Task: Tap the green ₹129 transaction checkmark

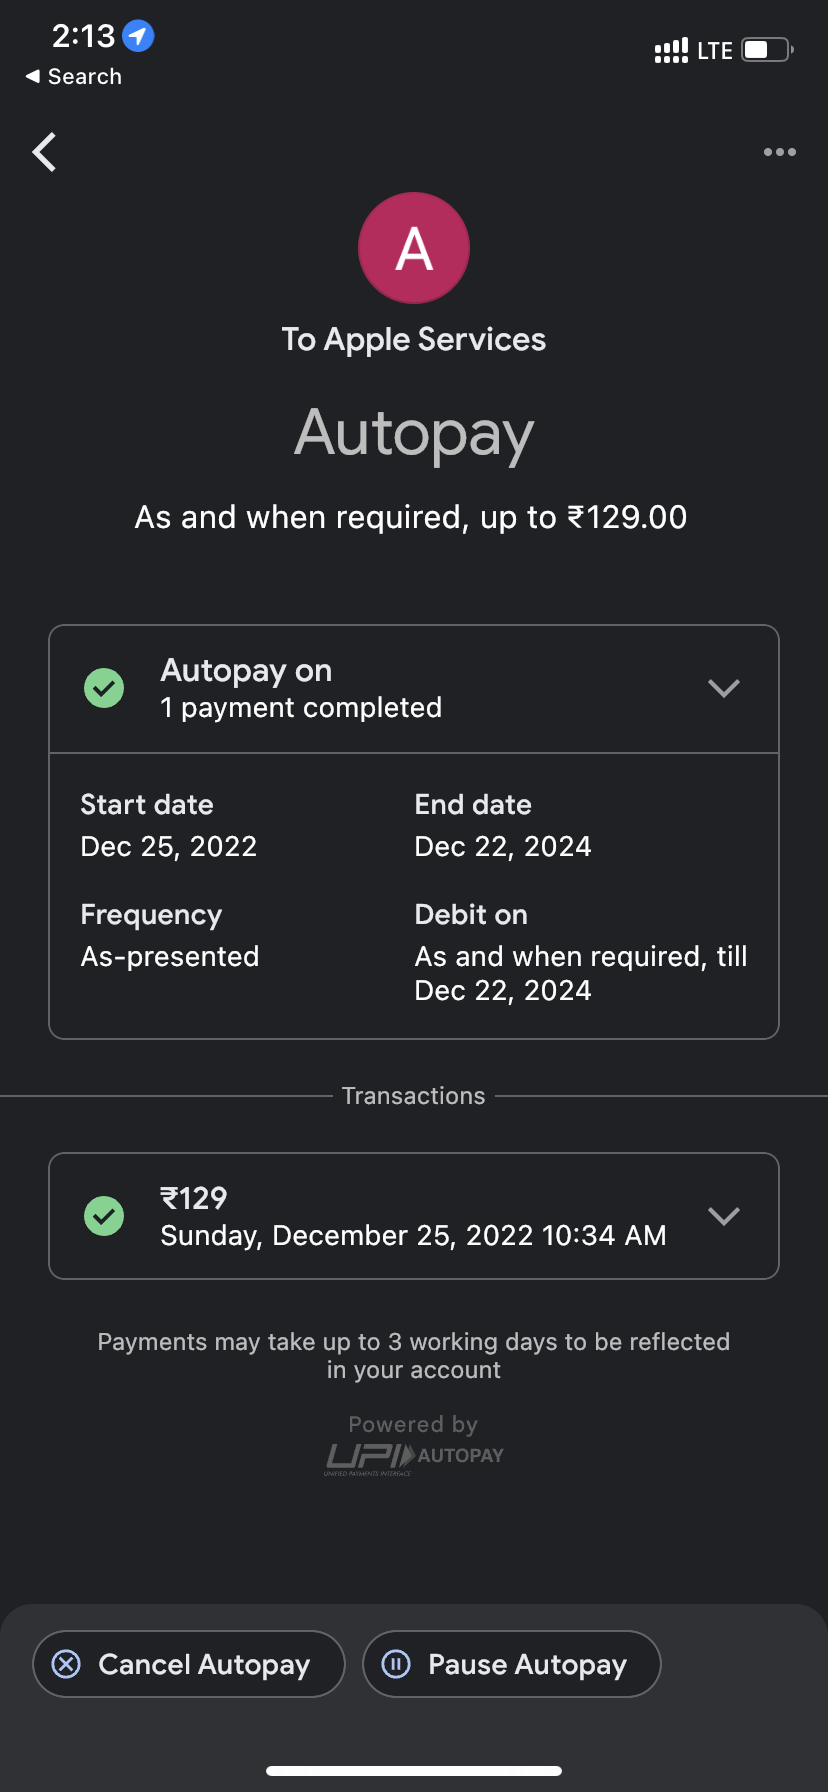Action: (104, 1216)
